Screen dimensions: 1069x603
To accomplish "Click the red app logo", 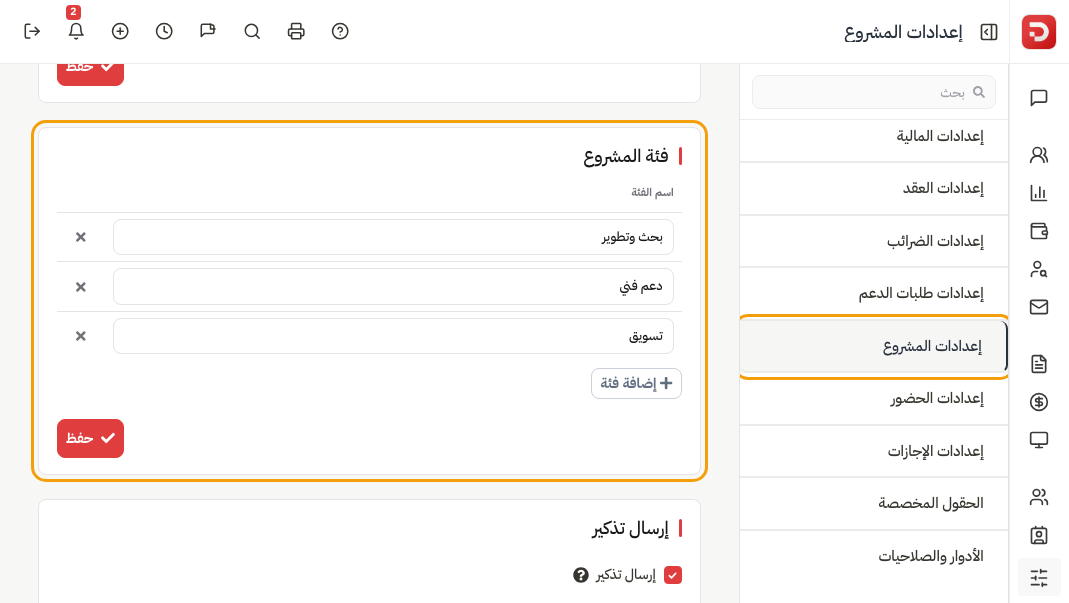I will point(1038,32).
